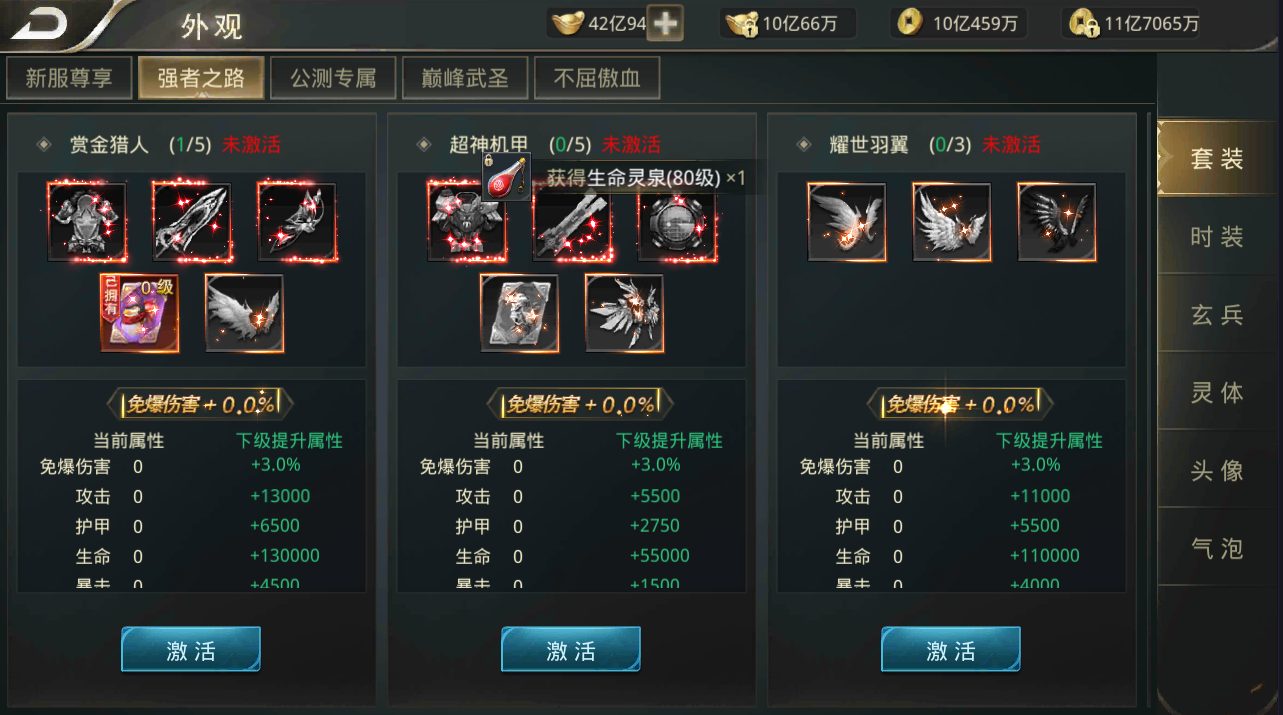
Task: Choose the mecha sword weapon icon
Action: [572, 222]
